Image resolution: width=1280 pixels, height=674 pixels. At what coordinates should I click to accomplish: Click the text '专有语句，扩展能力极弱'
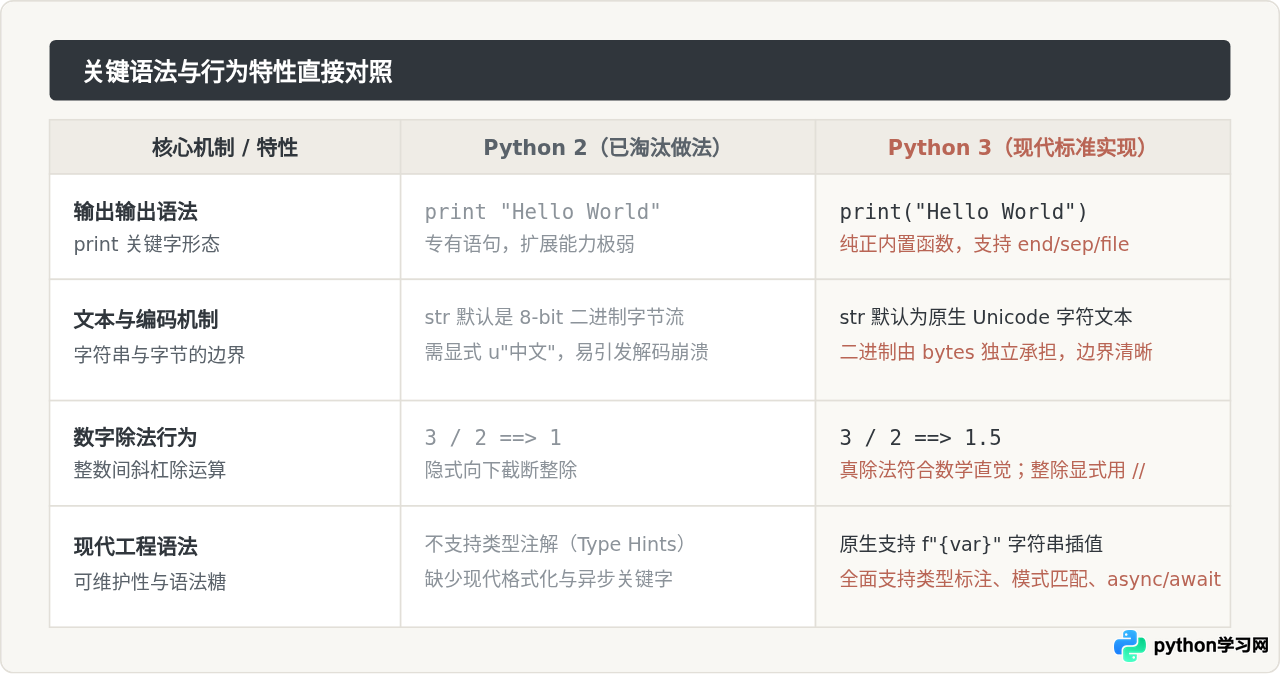pyautogui.click(x=530, y=244)
